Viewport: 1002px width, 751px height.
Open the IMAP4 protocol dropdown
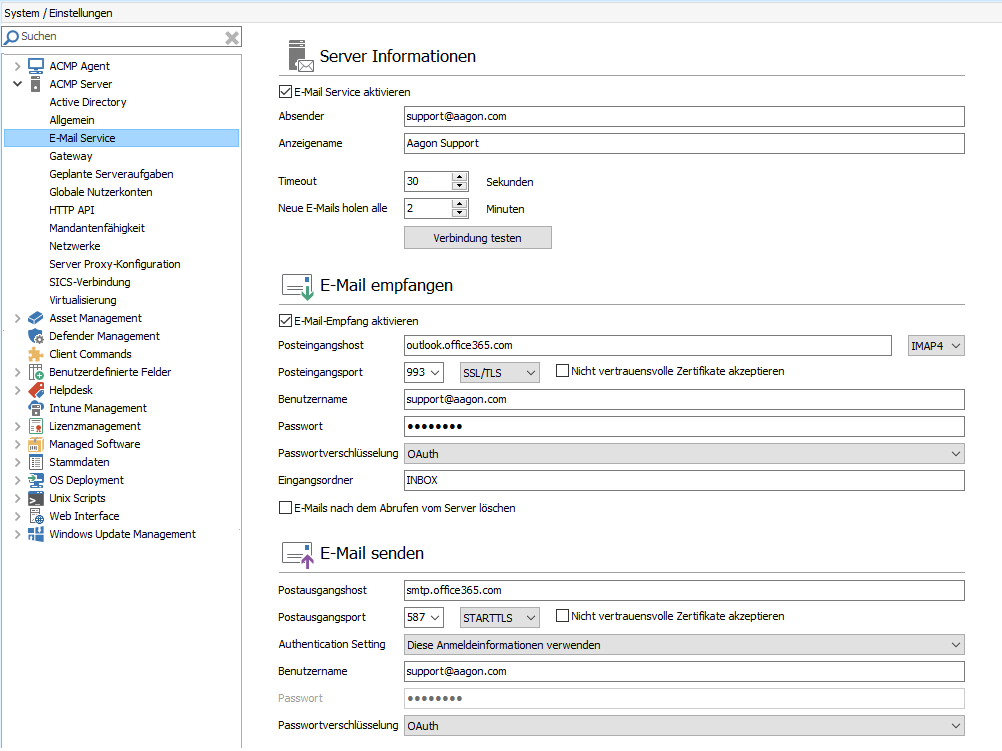click(936, 345)
